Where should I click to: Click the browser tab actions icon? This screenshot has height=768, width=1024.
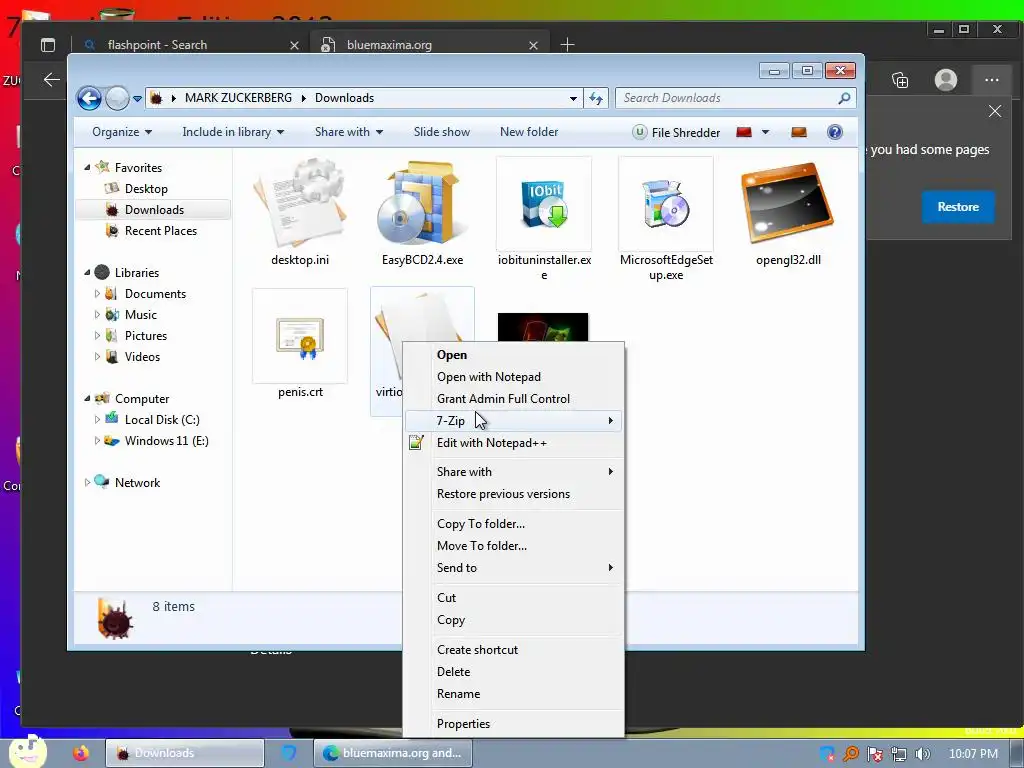pos(48,45)
